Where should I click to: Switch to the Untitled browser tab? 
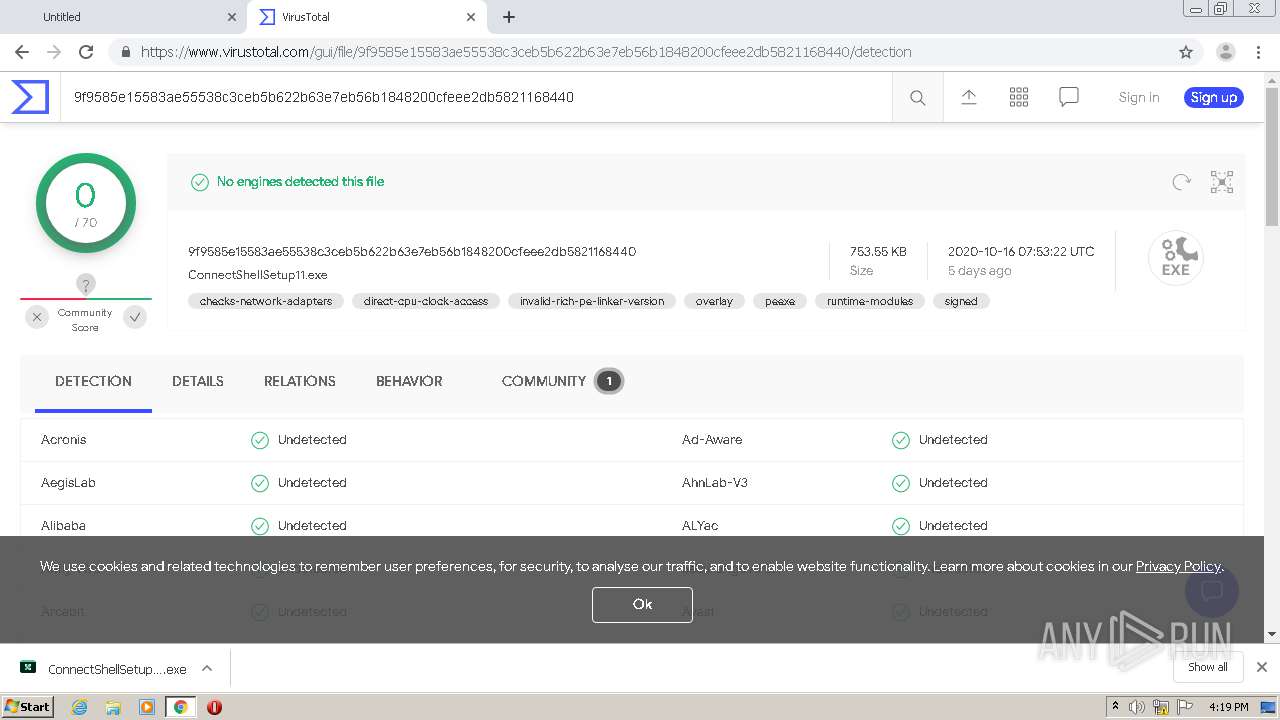124,17
